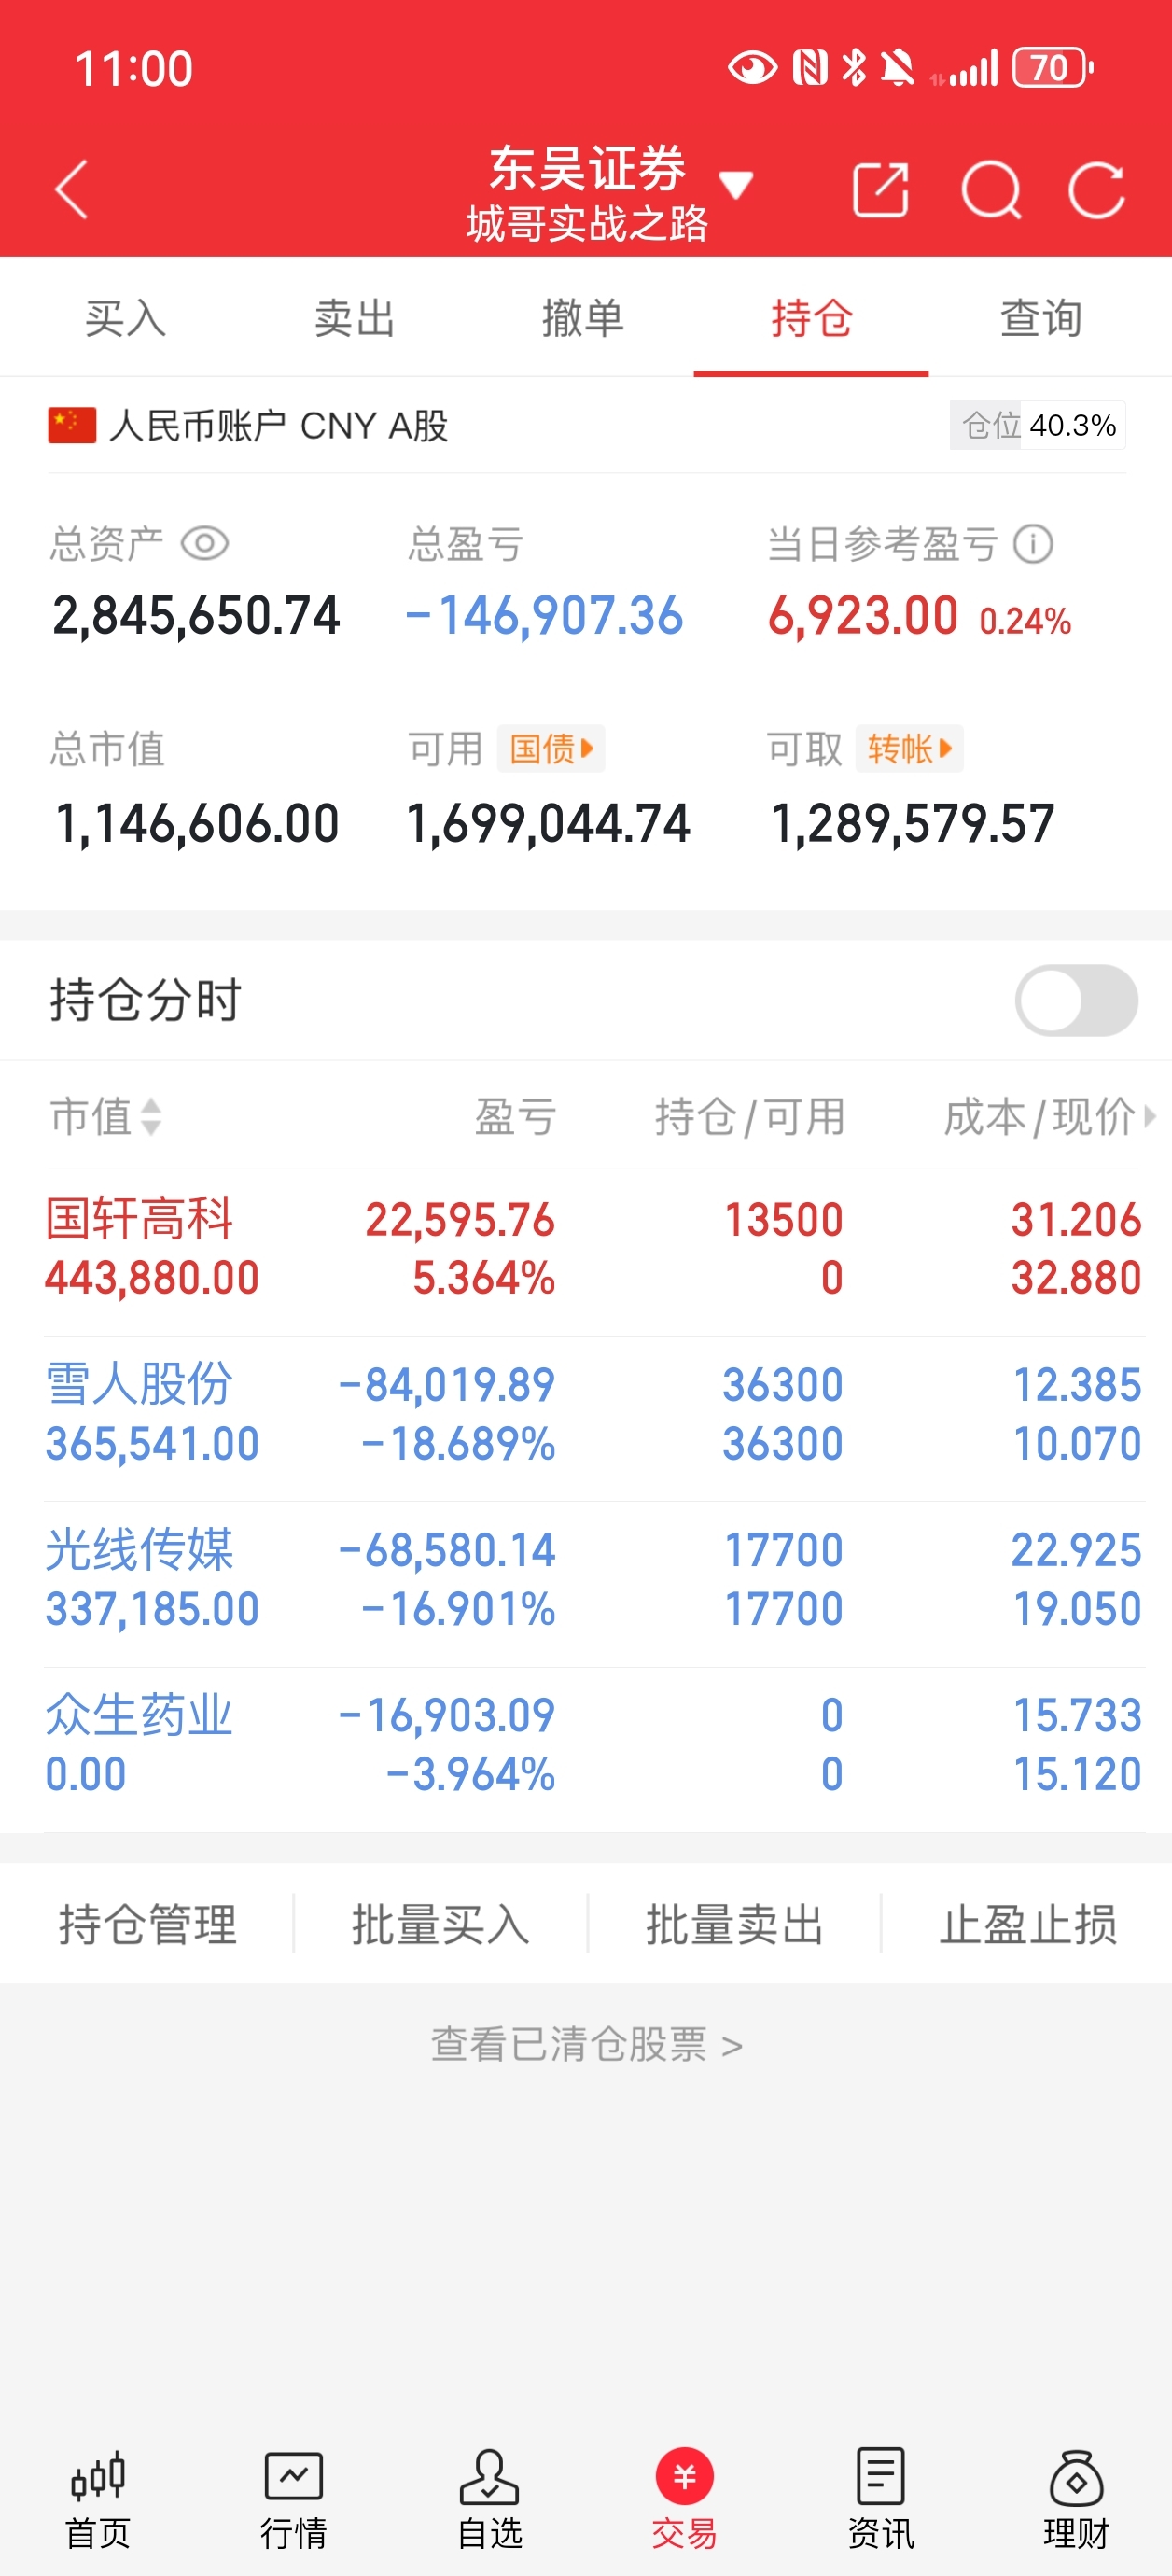1172x2576 pixels.
Task: Tap 雪人股份 loss -84,019.89
Action: [x=446, y=1384]
